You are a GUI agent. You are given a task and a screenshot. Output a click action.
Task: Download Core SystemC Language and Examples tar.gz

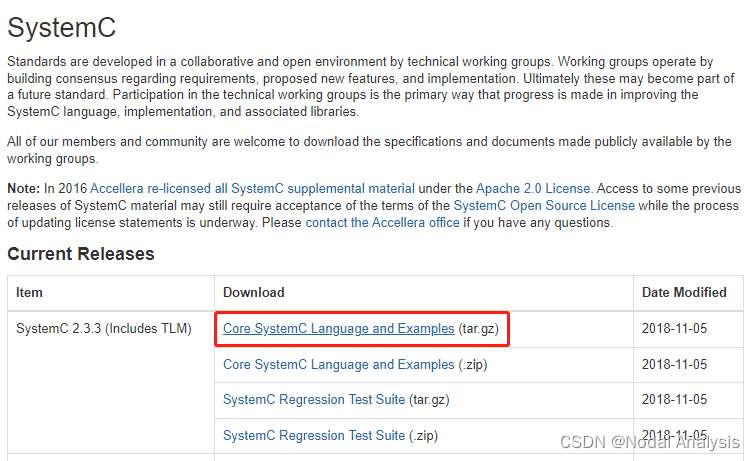338,329
